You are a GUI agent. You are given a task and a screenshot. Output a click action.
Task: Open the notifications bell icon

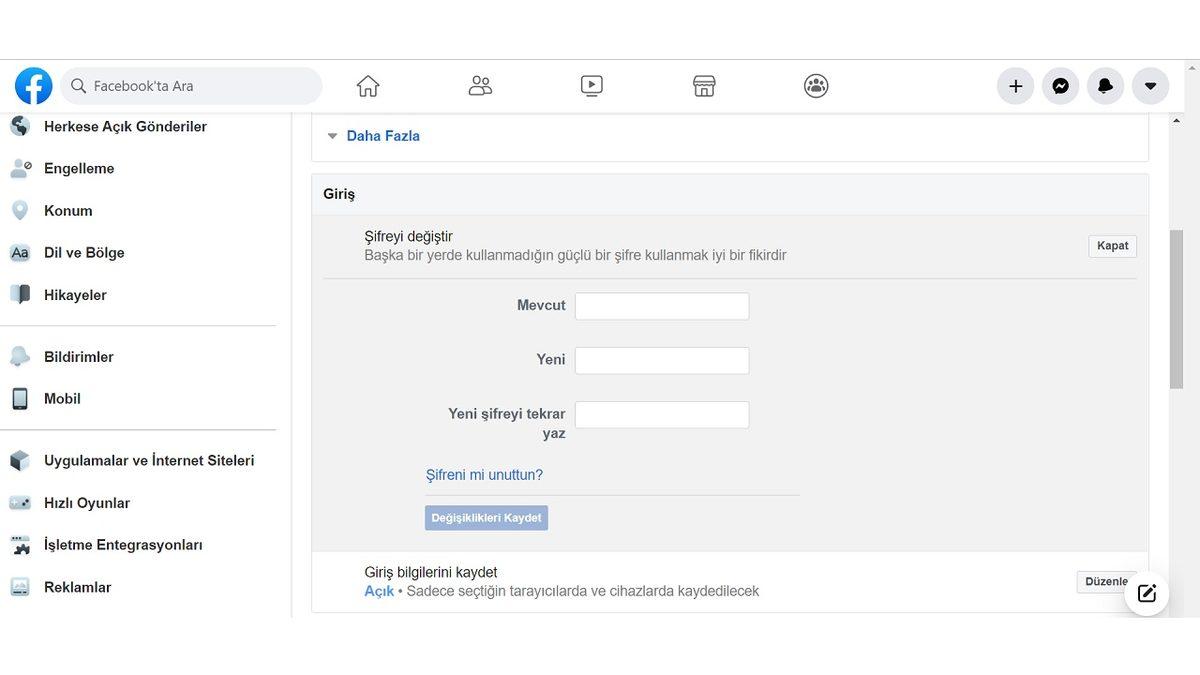pyautogui.click(x=1105, y=85)
